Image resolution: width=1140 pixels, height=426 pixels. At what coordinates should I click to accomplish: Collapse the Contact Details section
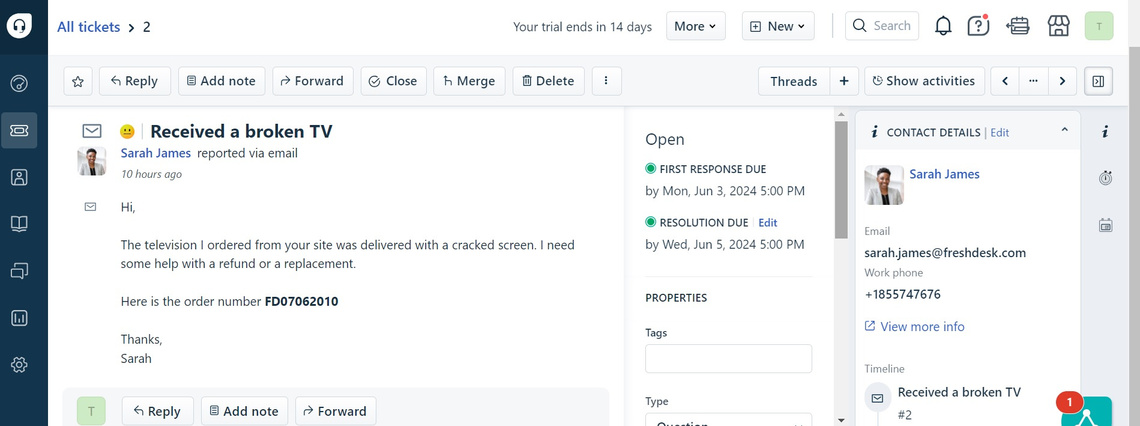1064,131
